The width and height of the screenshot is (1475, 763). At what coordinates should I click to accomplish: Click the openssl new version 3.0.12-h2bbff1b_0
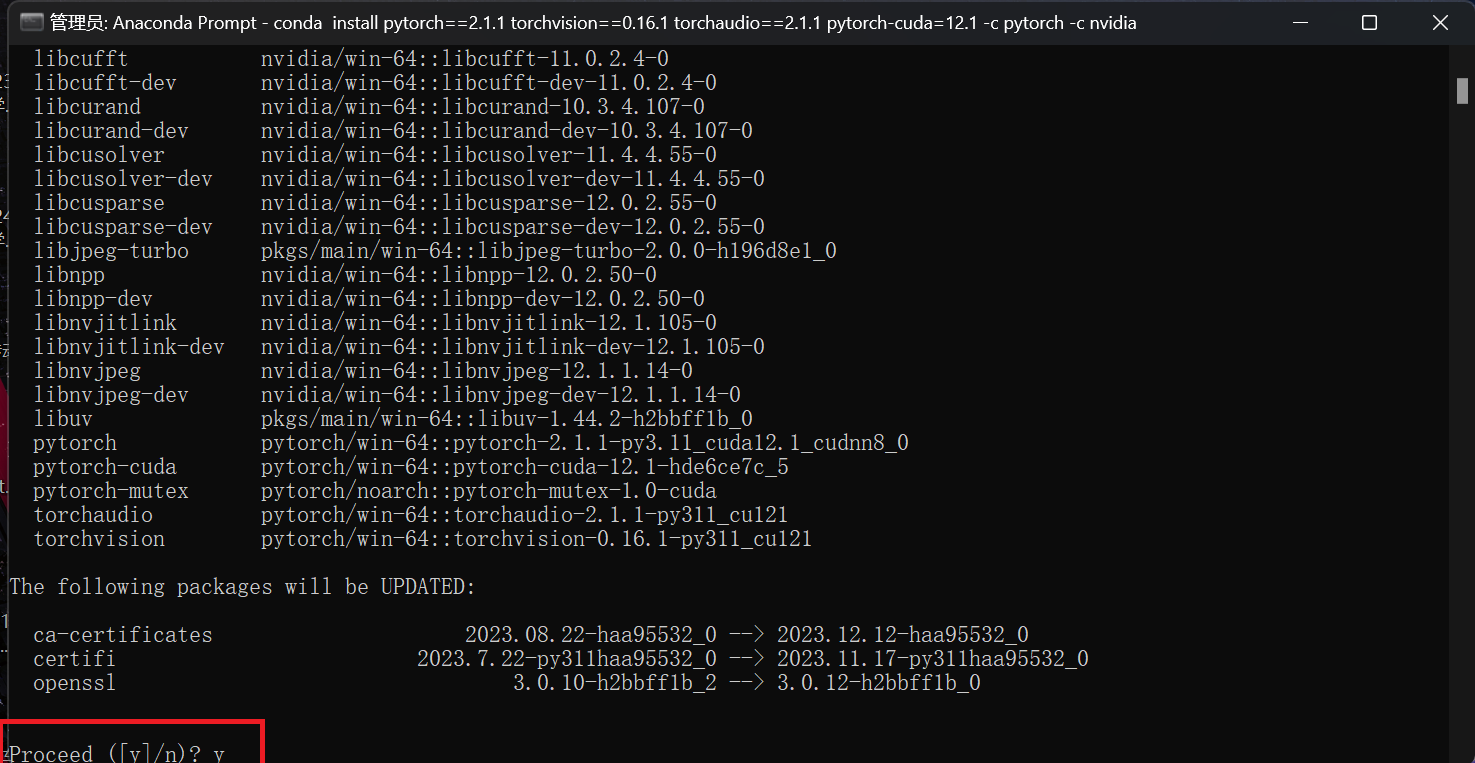click(879, 683)
